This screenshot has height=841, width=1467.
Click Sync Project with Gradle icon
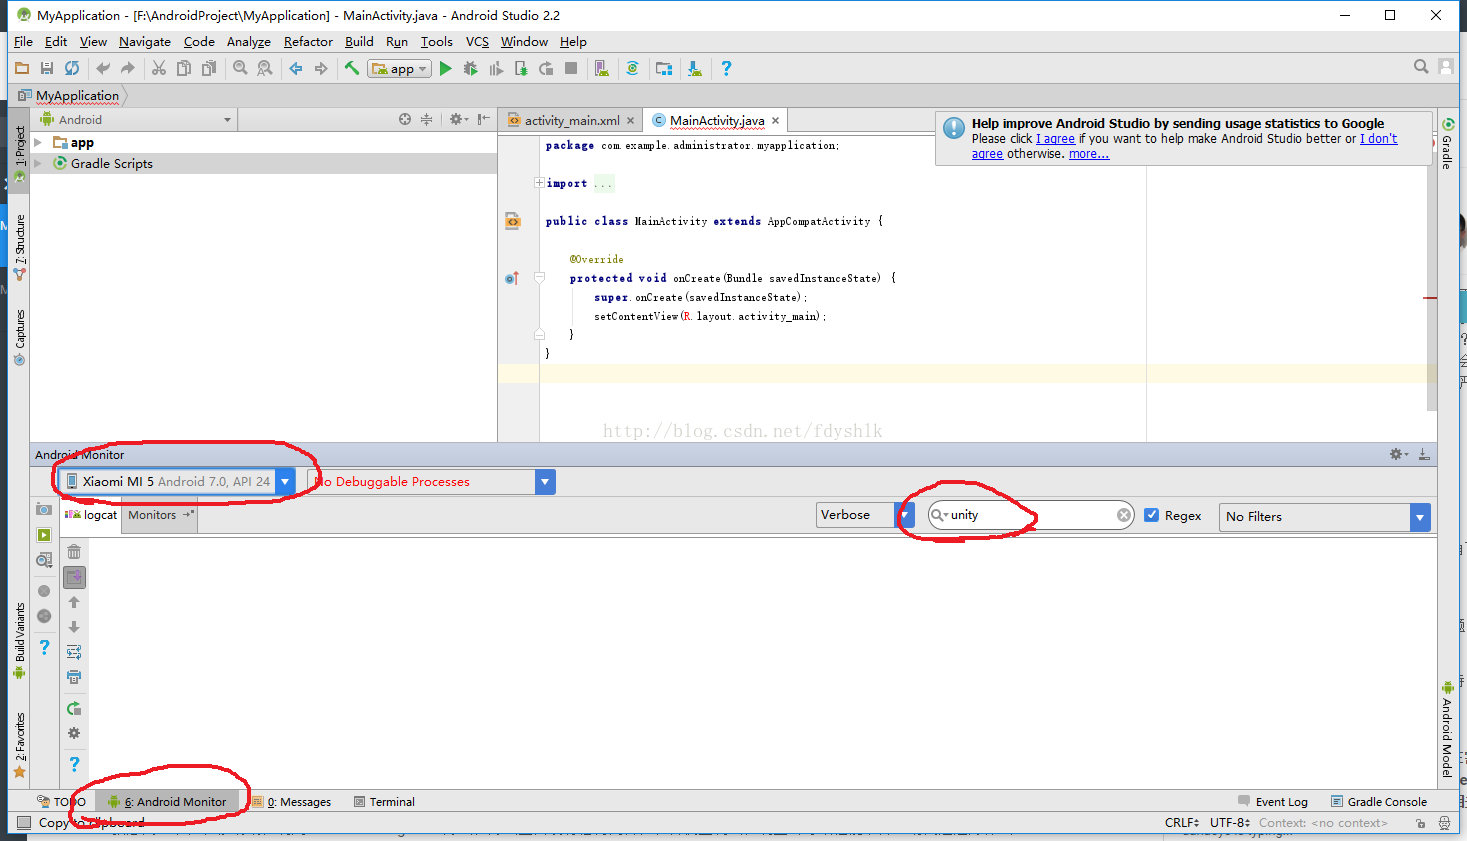pos(632,68)
